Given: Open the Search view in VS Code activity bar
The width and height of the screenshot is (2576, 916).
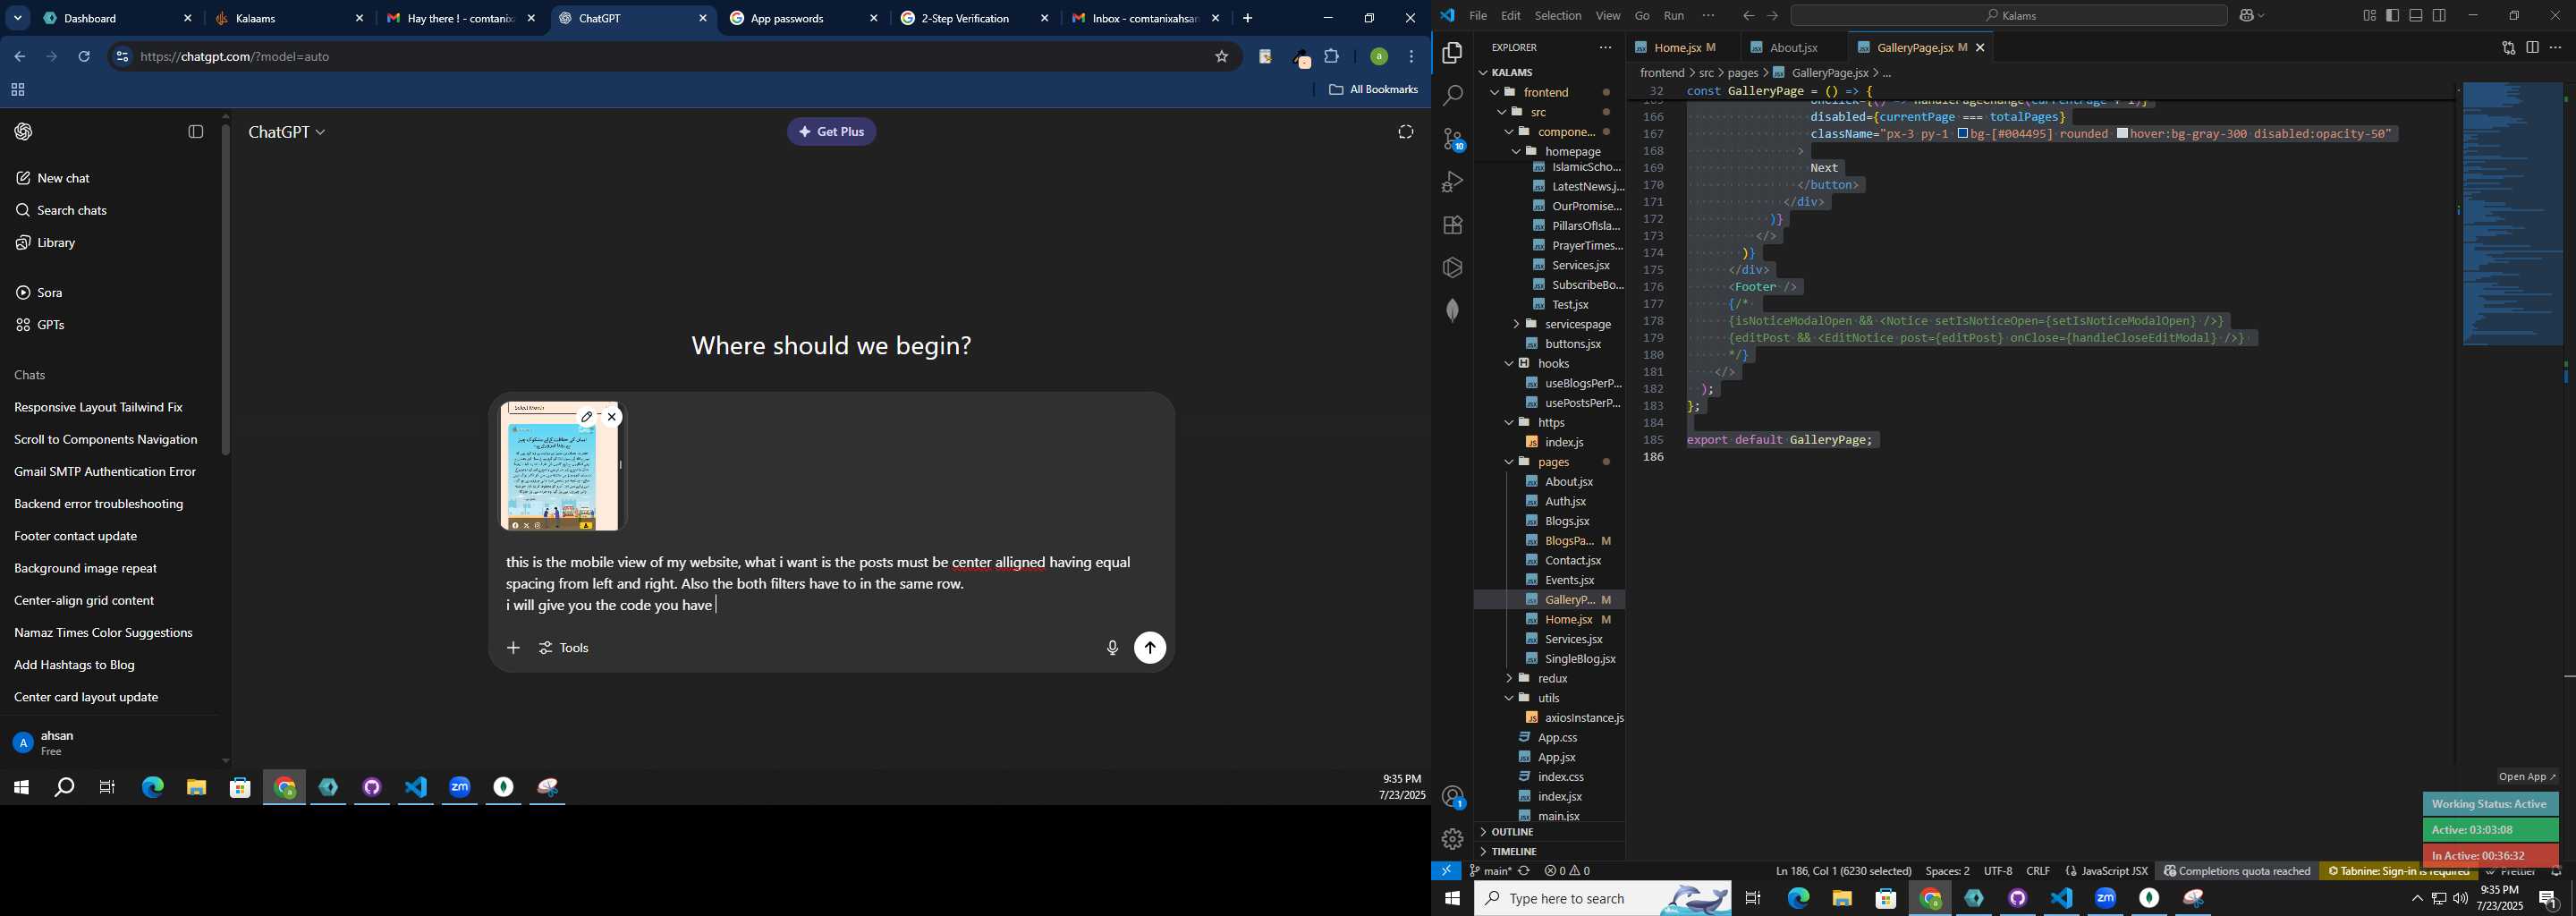Looking at the screenshot, I should (x=1452, y=95).
